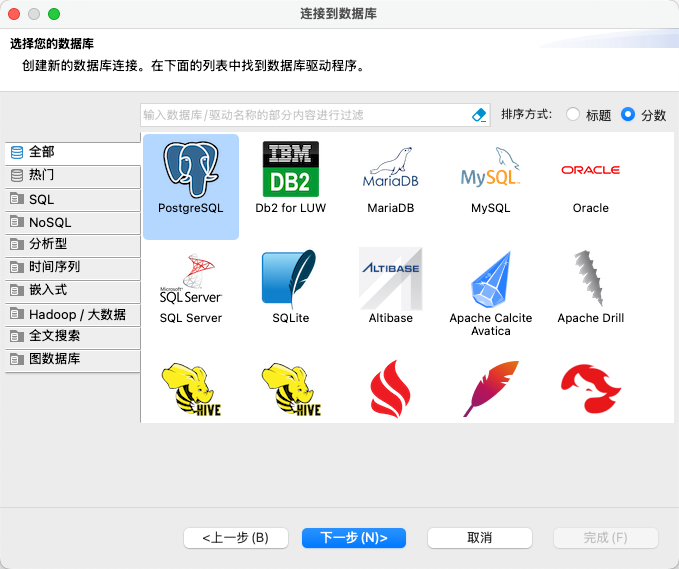The image size is (679, 569).
Task: Proceed with 下一步 (N)> button
Action: (x=354, y=538)
